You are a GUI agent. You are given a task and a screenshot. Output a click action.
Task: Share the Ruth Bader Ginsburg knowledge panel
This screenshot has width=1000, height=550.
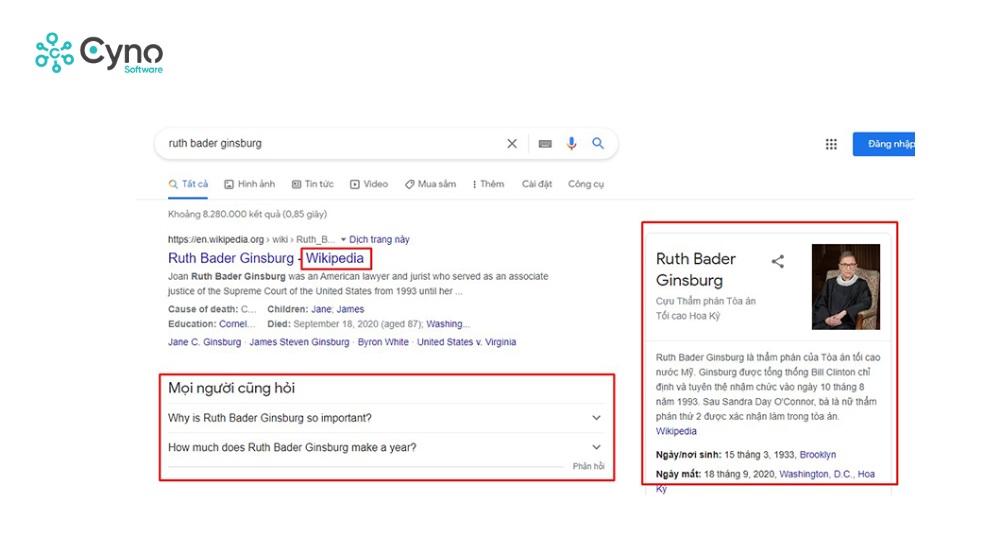pyautogui.click(x=778, y=262)
